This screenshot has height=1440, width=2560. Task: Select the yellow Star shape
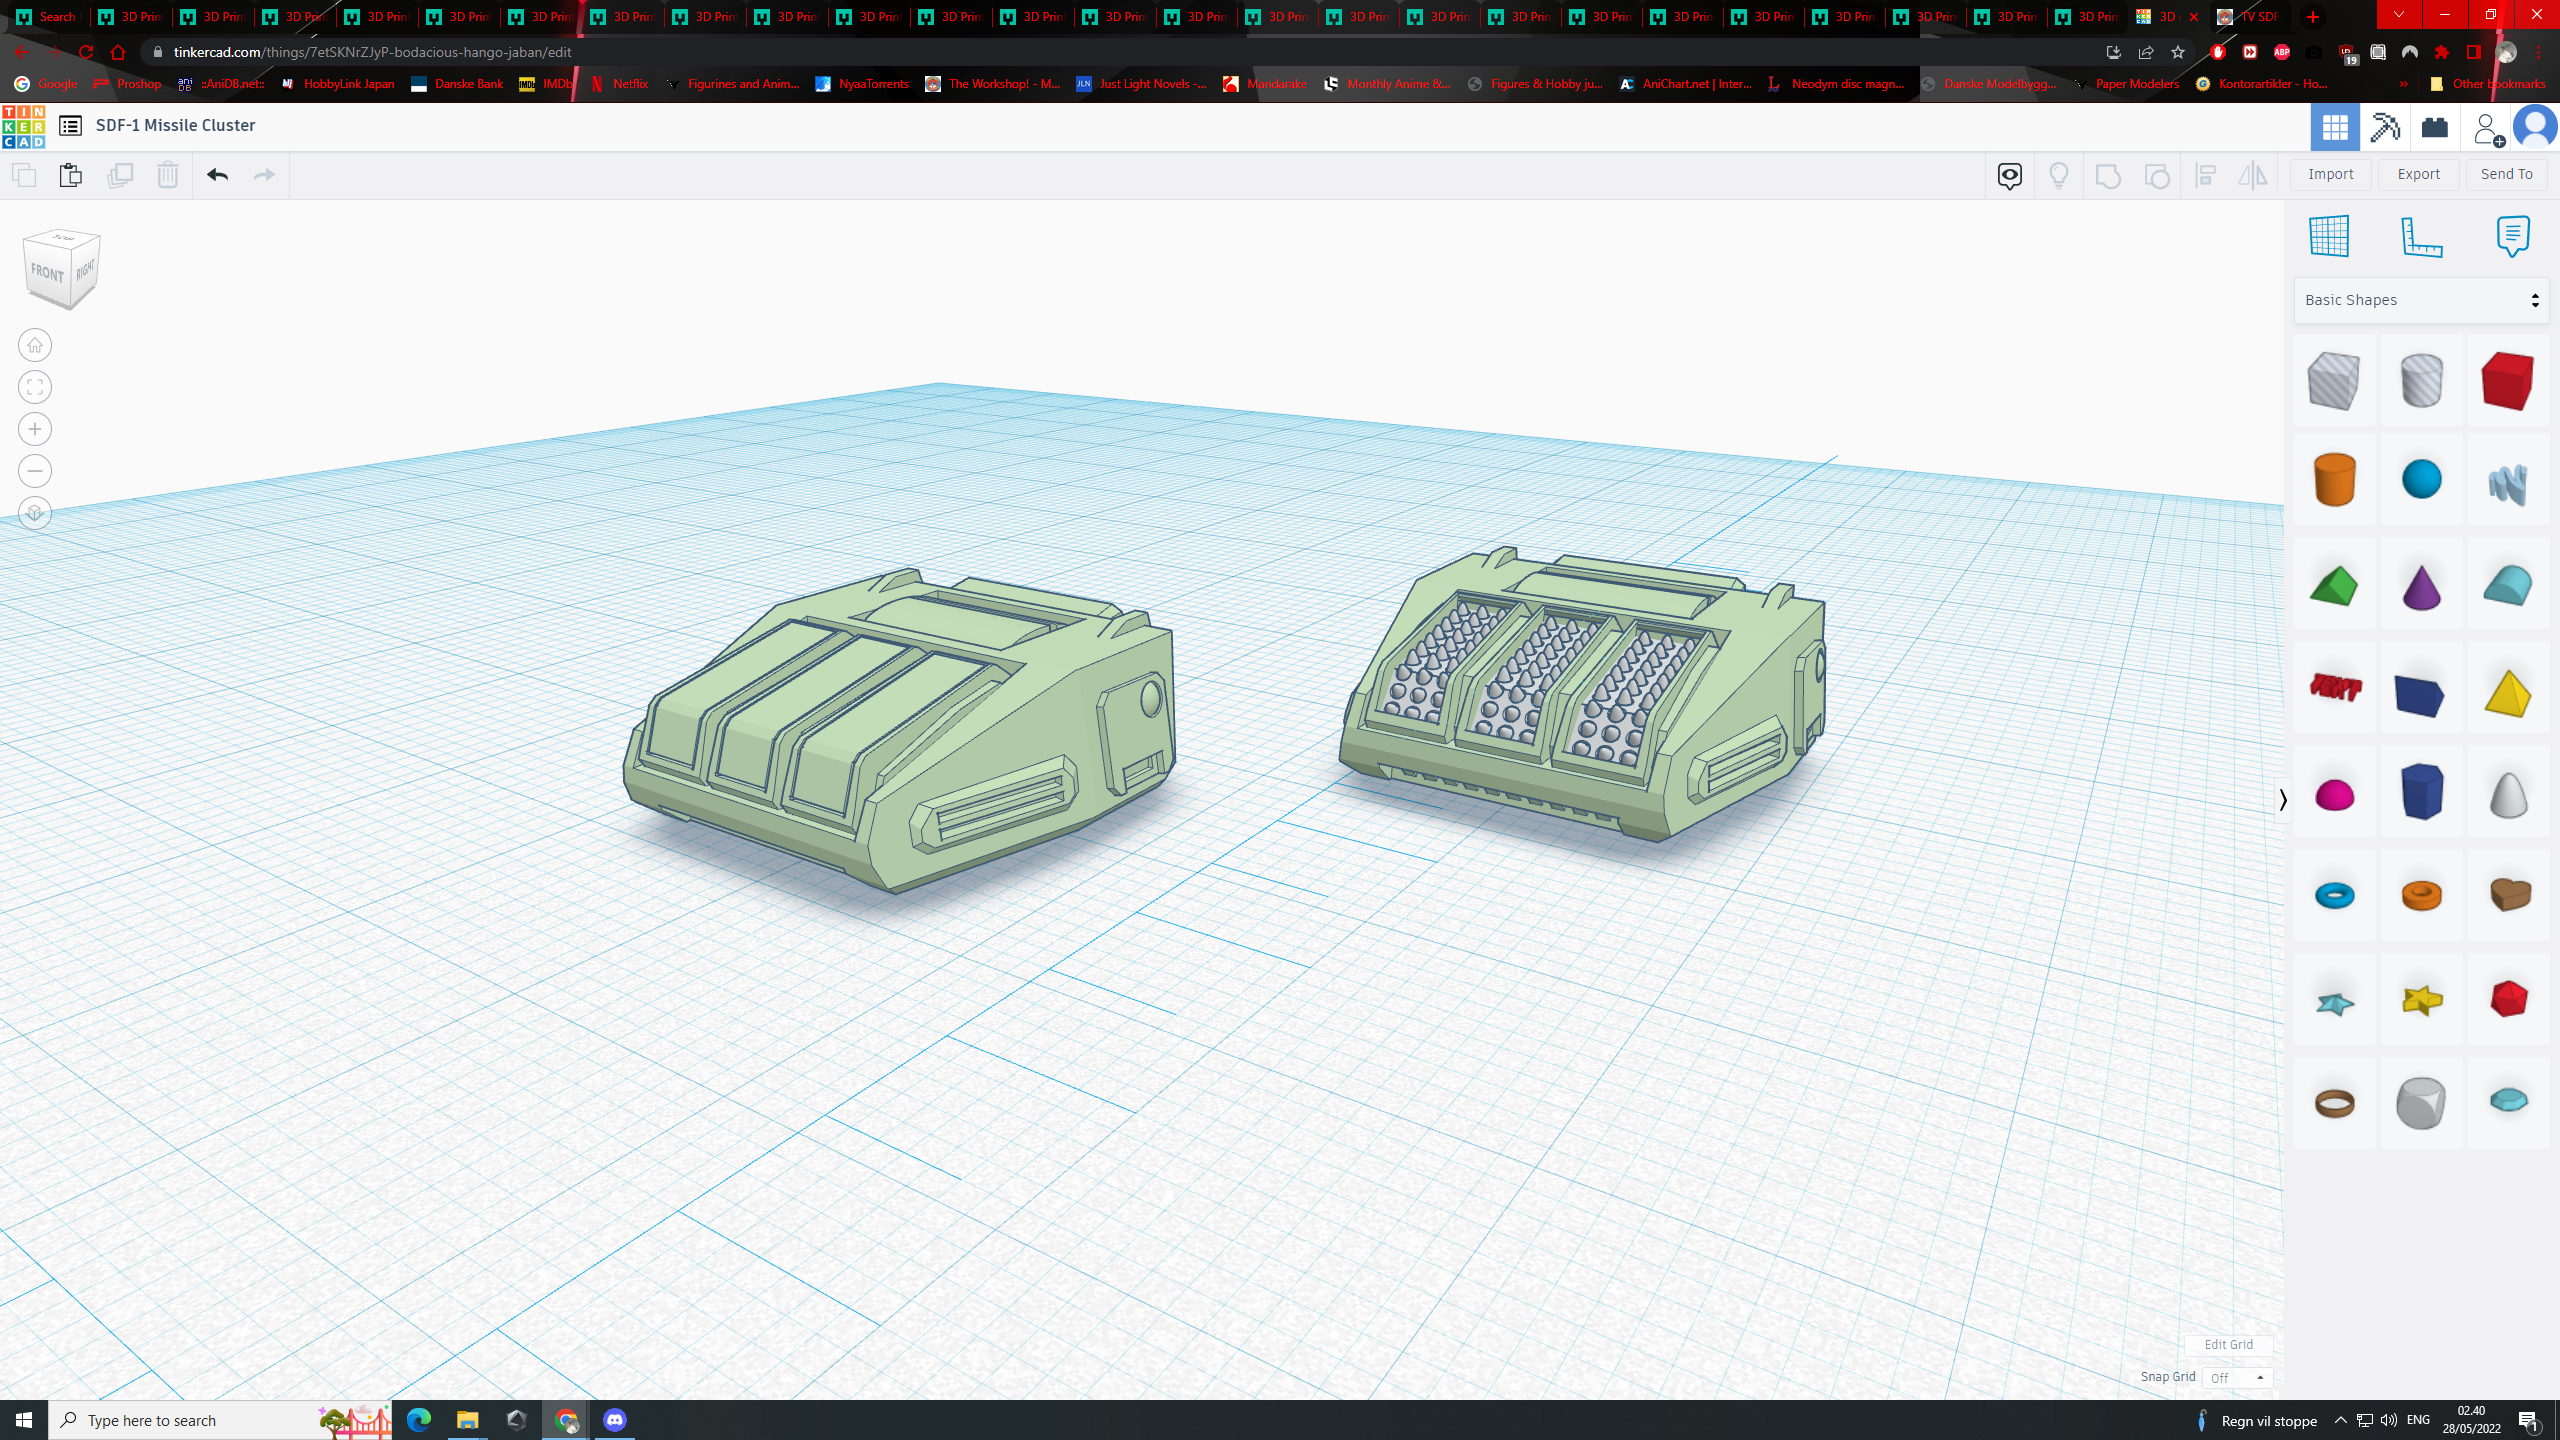[x=2421, y=999]
